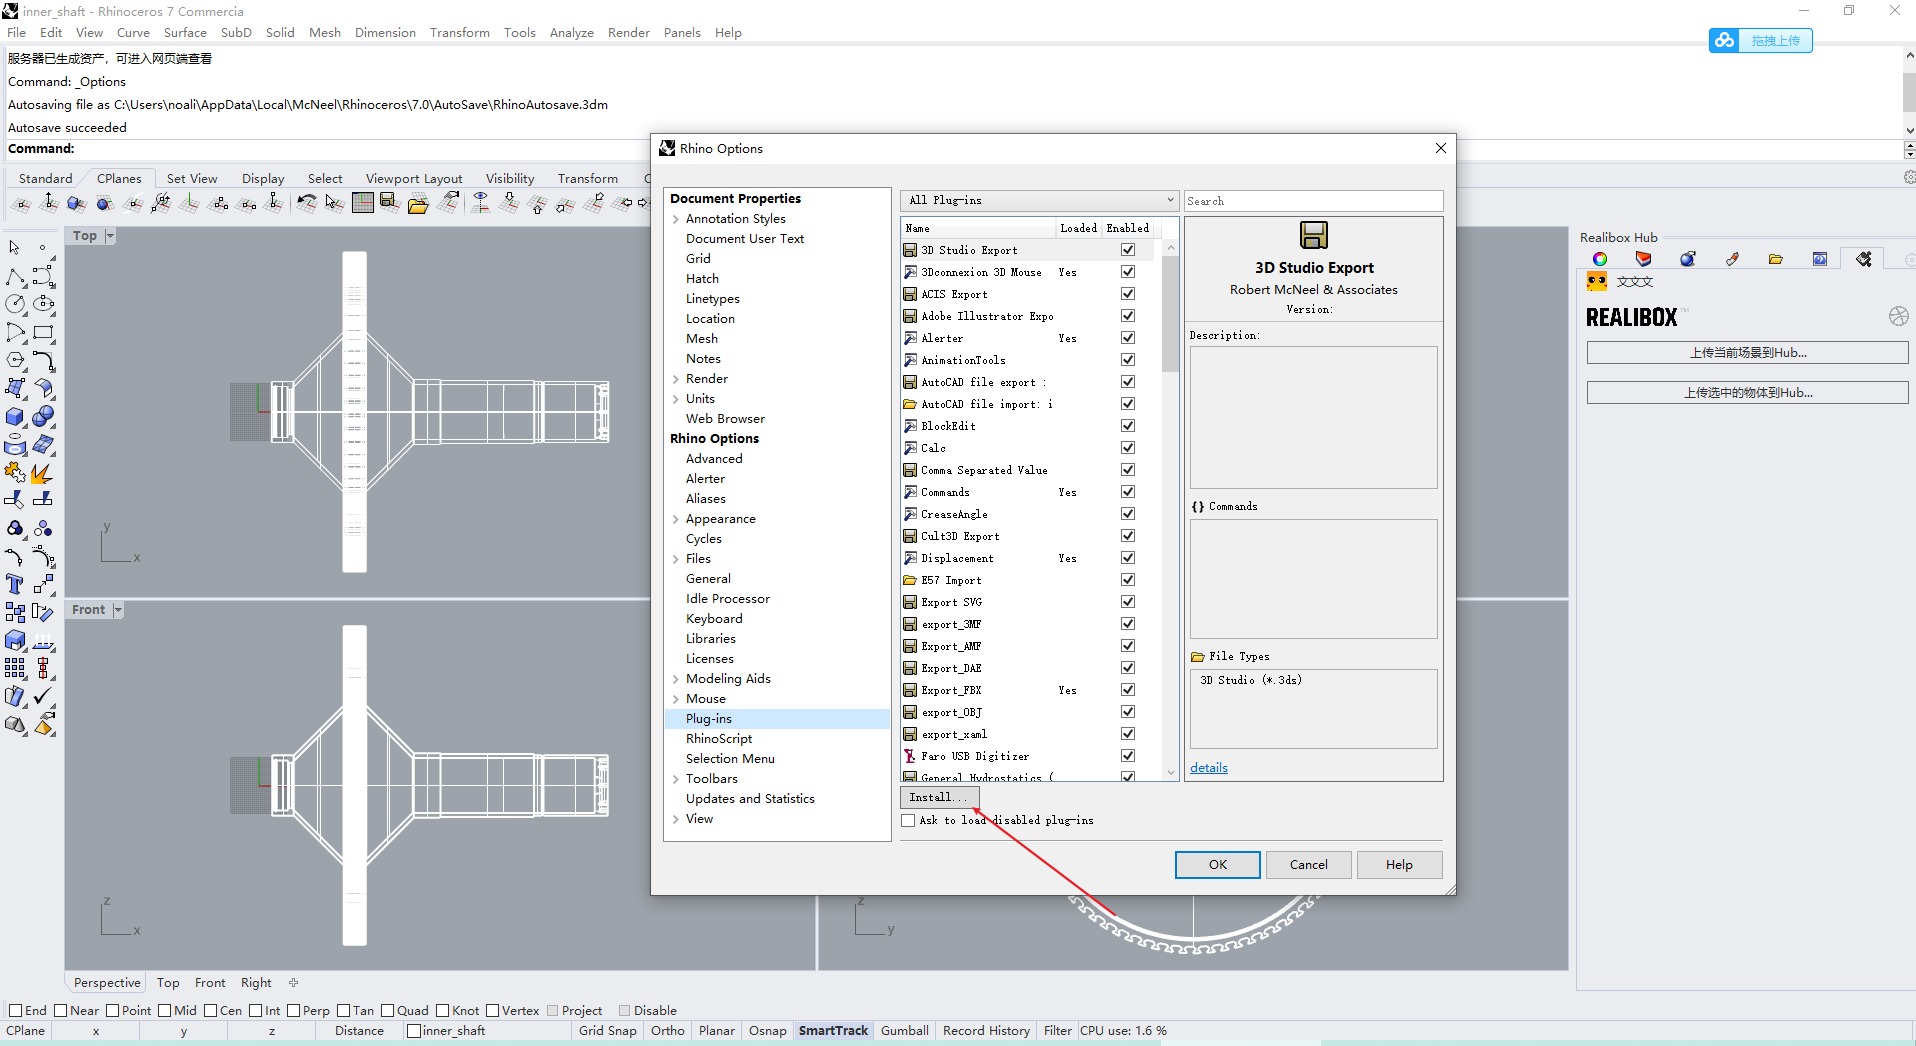Enable Ask to load disabled plug-ins

tap(908, 821)
